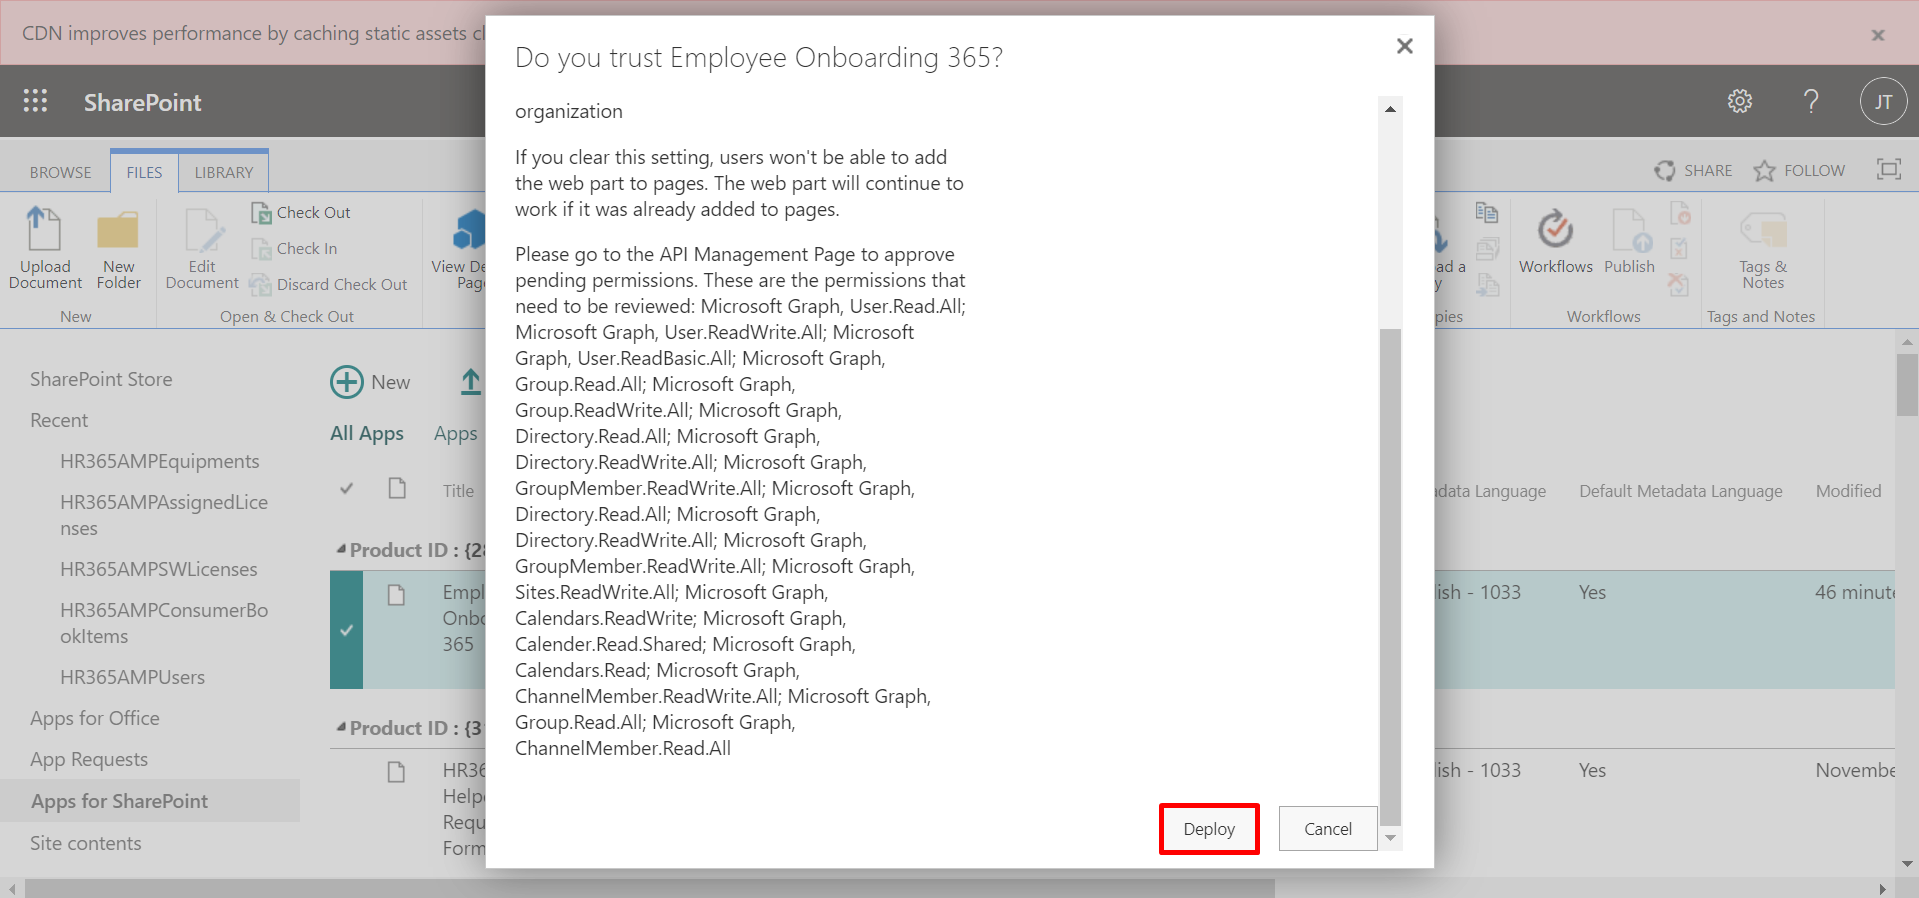Open the app launcher waffle icon
1919x898 pixels.
[36, 101]
